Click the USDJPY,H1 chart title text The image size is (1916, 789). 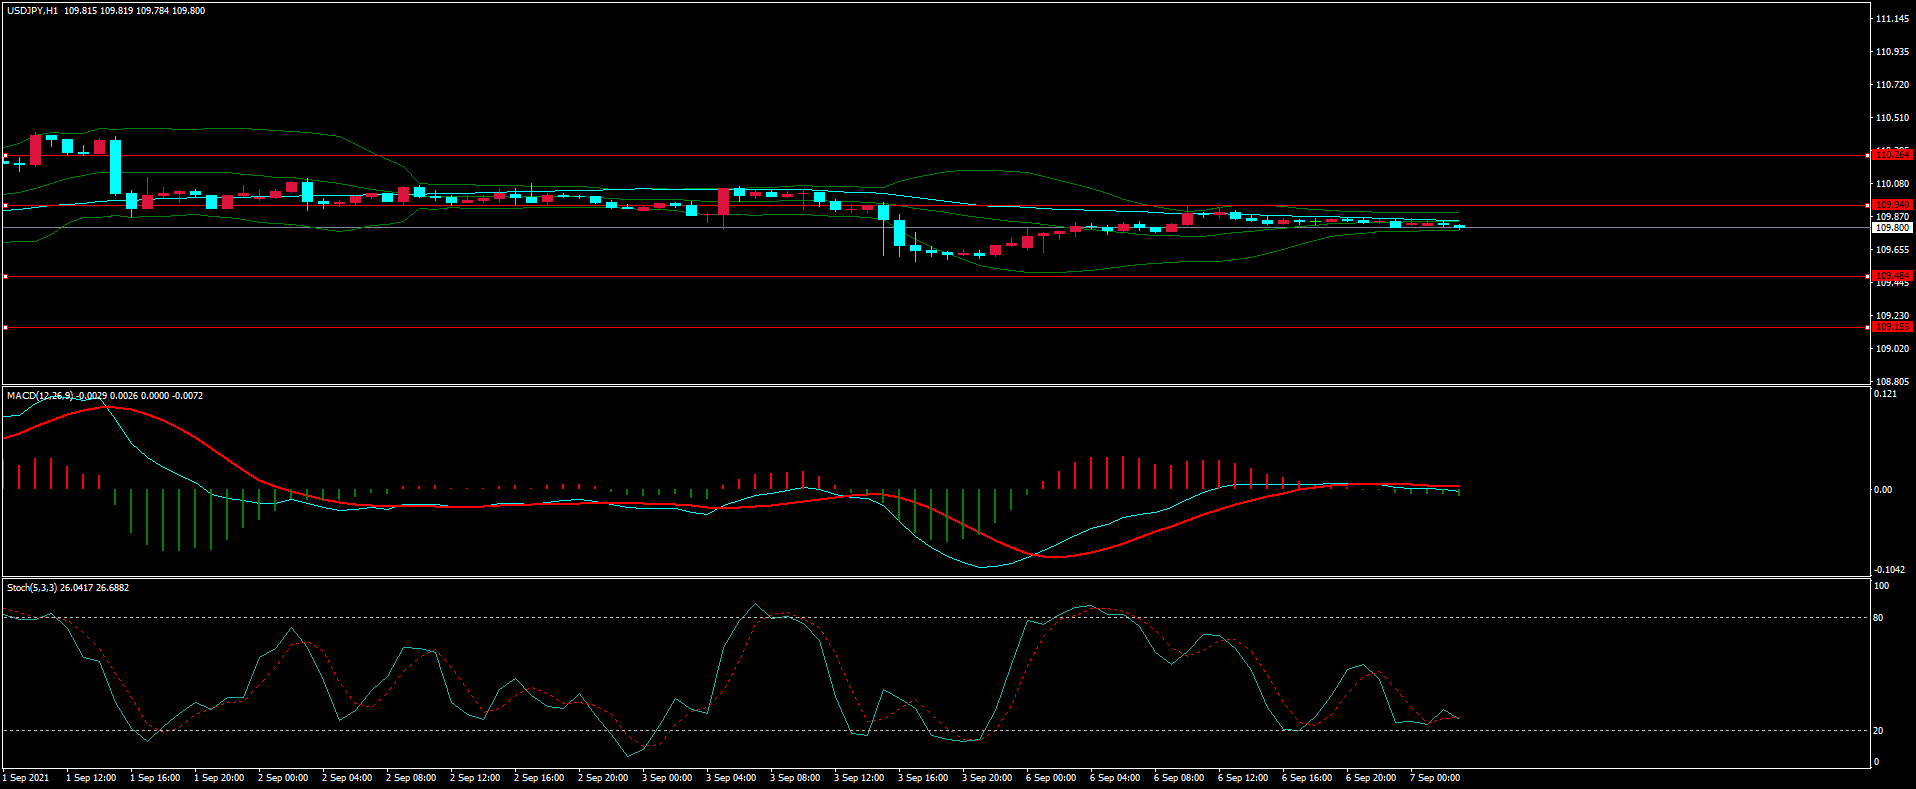pos(32,11)
